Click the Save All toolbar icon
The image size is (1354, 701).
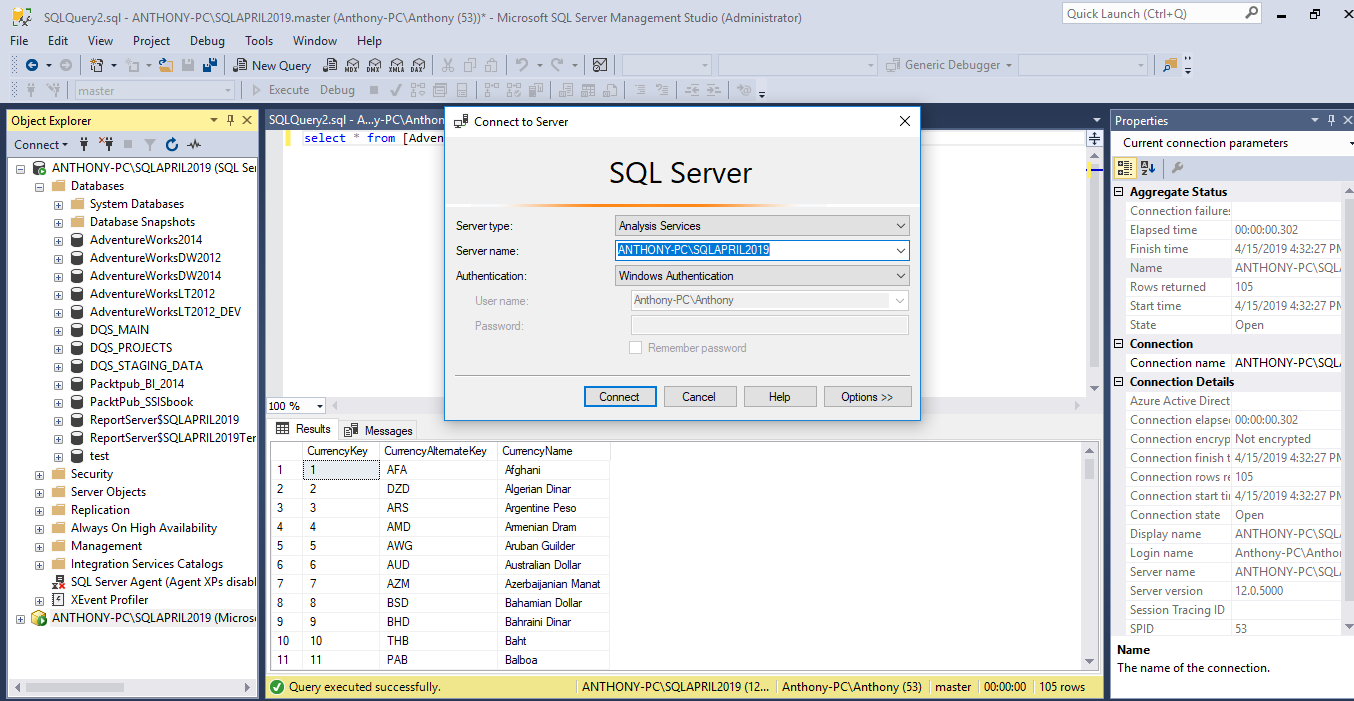[x=210, y=65]
